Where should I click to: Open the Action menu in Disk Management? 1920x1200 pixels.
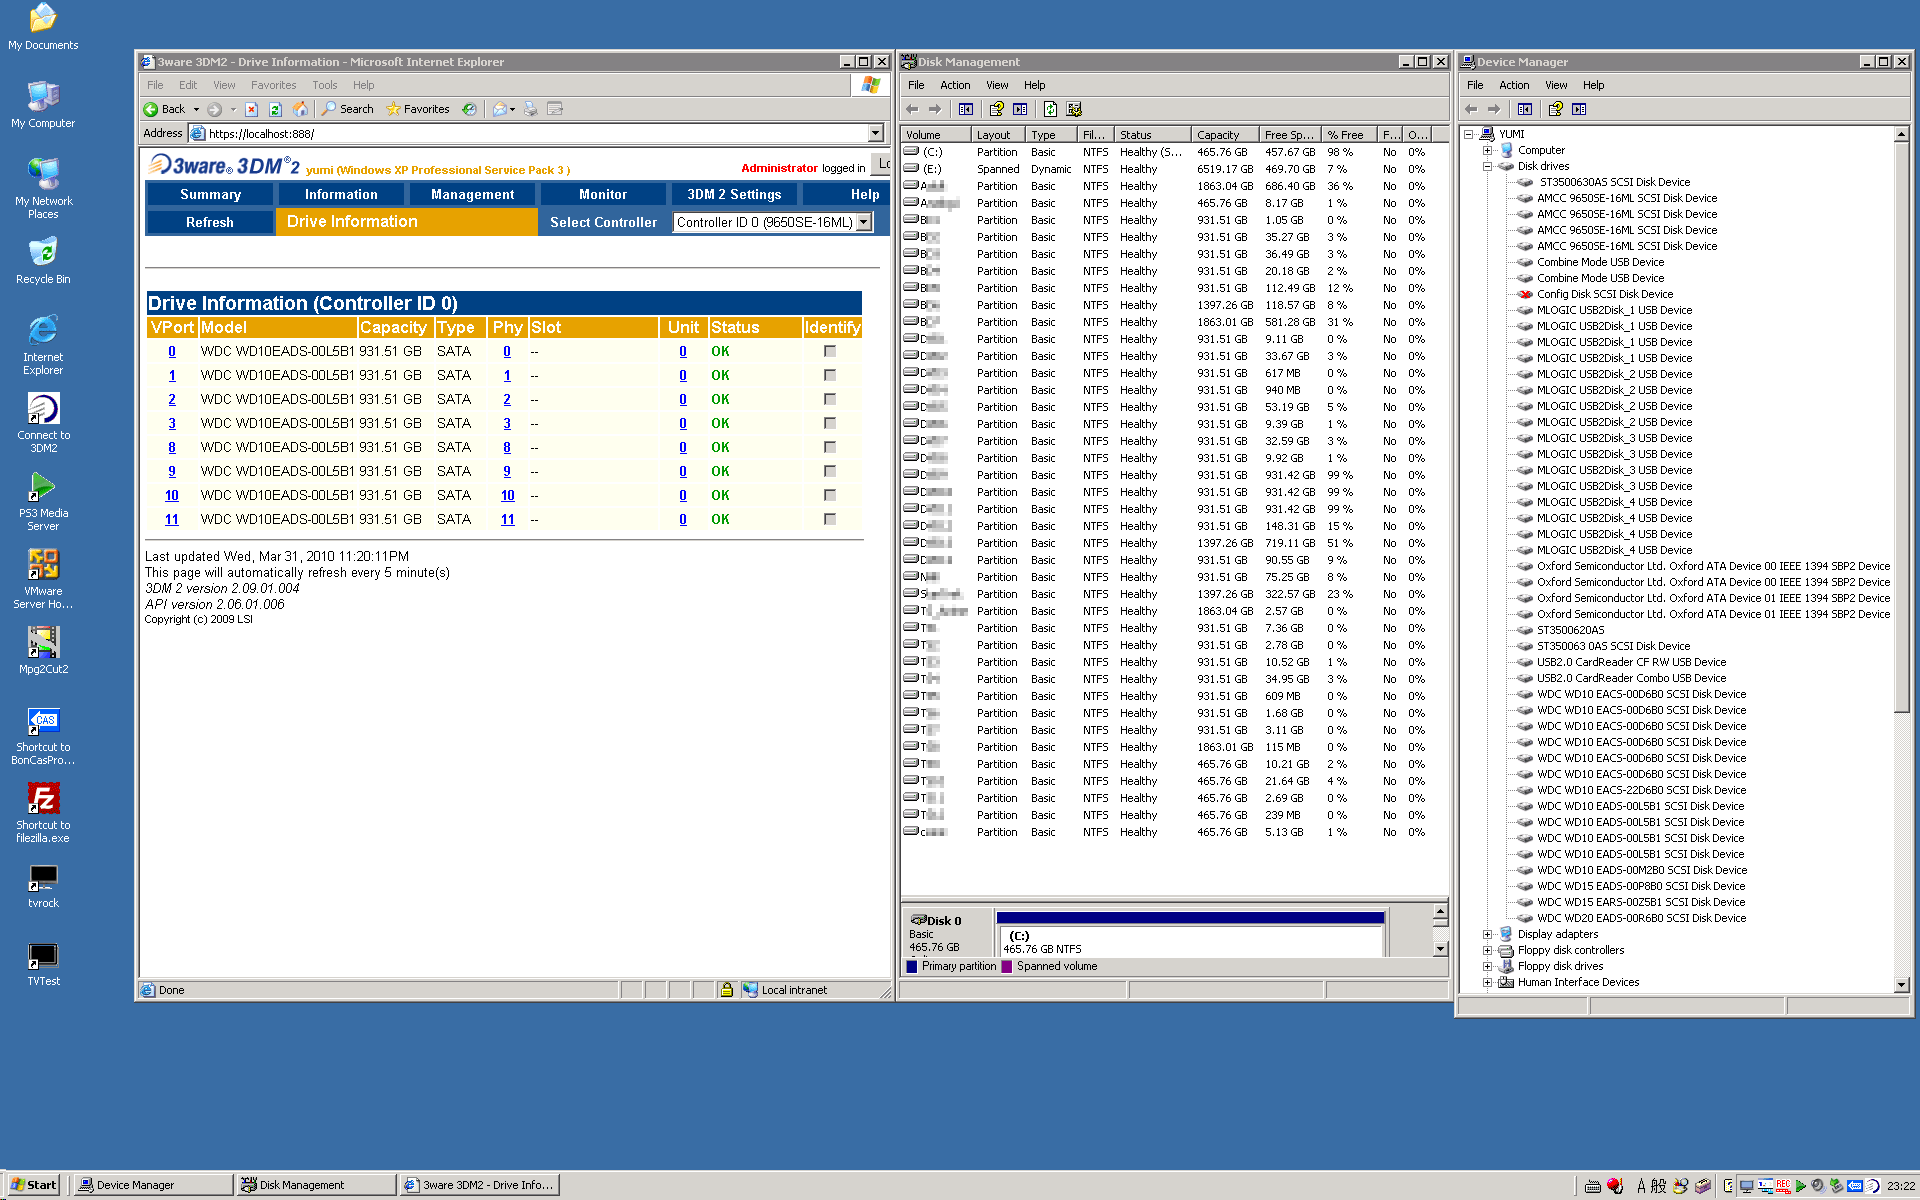point(955,85)
